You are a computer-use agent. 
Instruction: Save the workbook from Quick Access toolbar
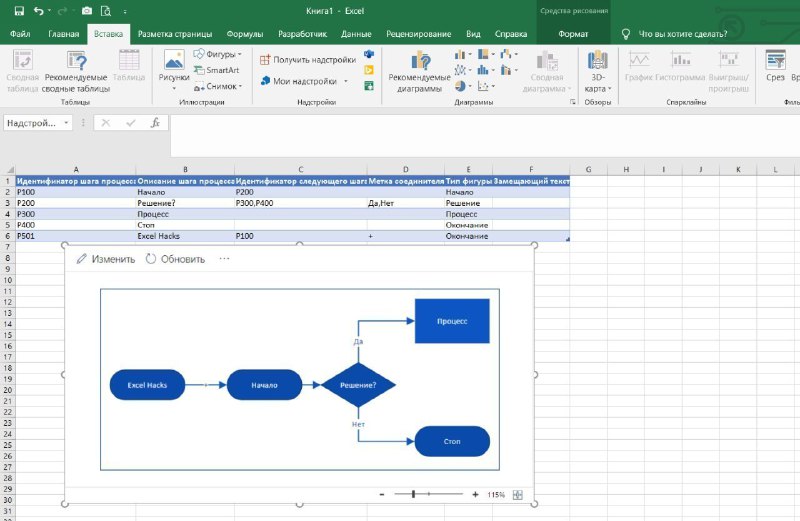click(19, 11)
